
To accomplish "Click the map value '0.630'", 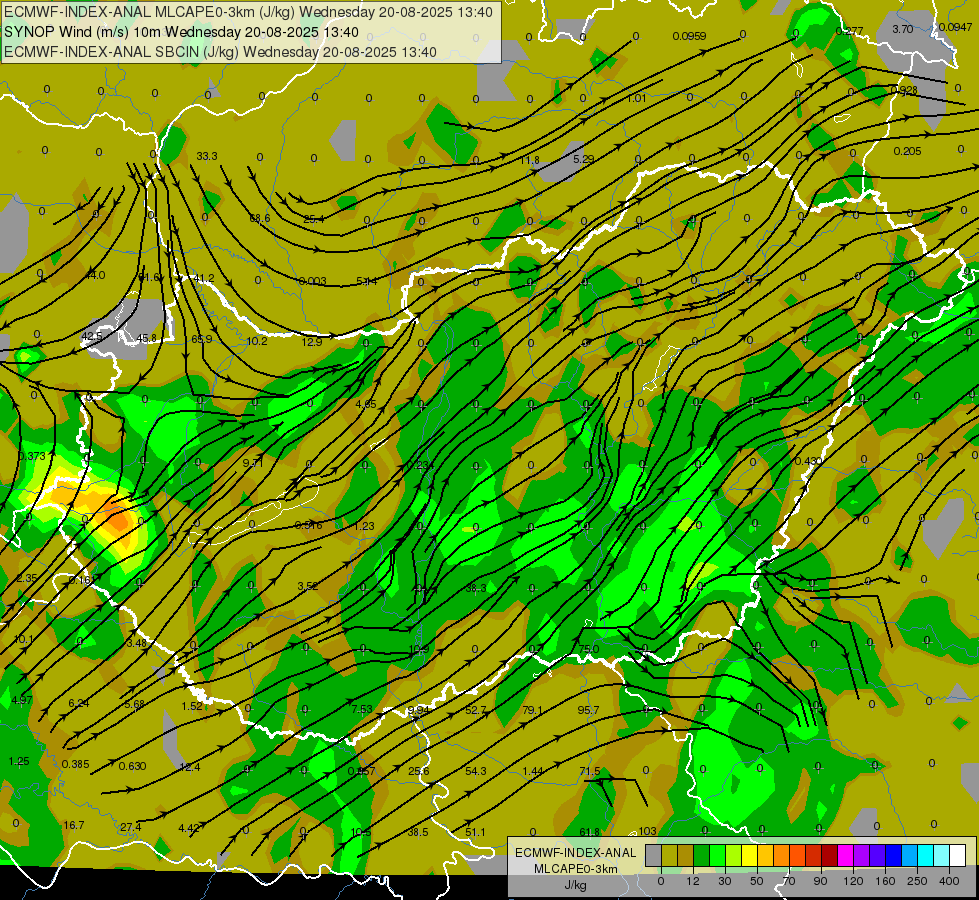I will tap(132, 766).
